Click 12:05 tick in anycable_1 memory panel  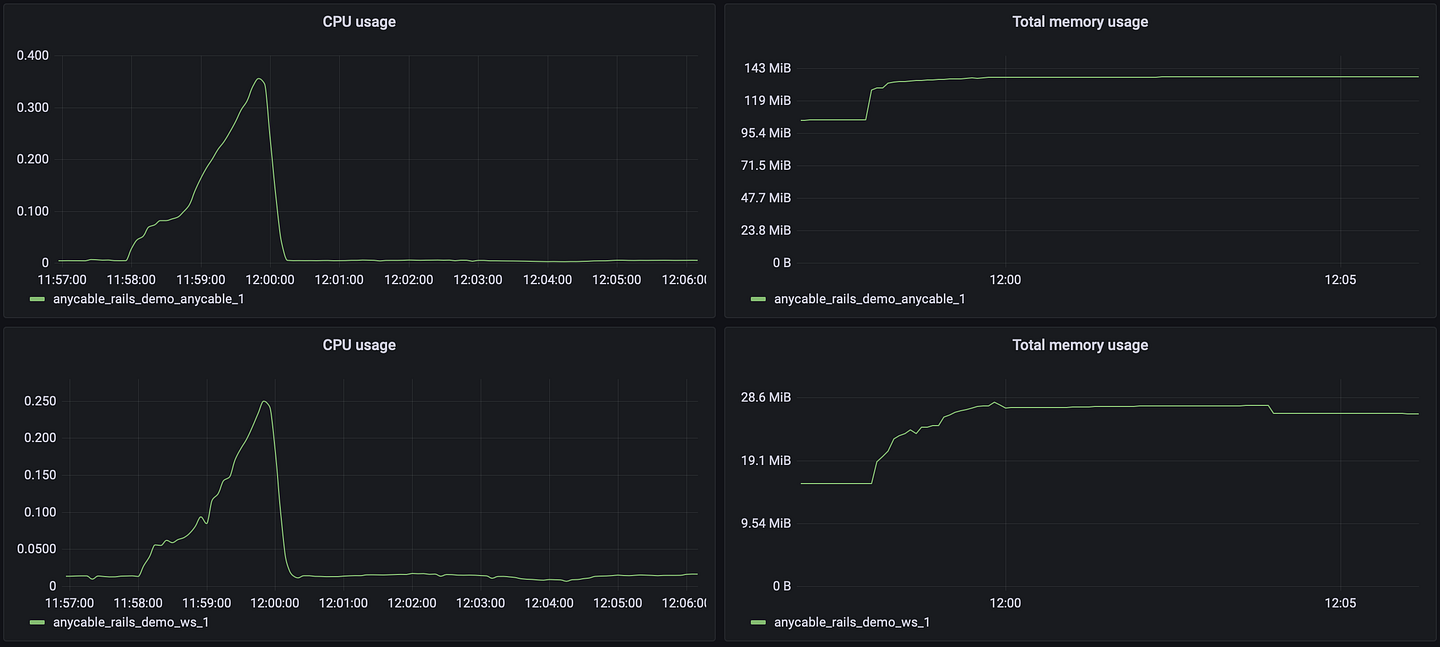(1340, 280)
